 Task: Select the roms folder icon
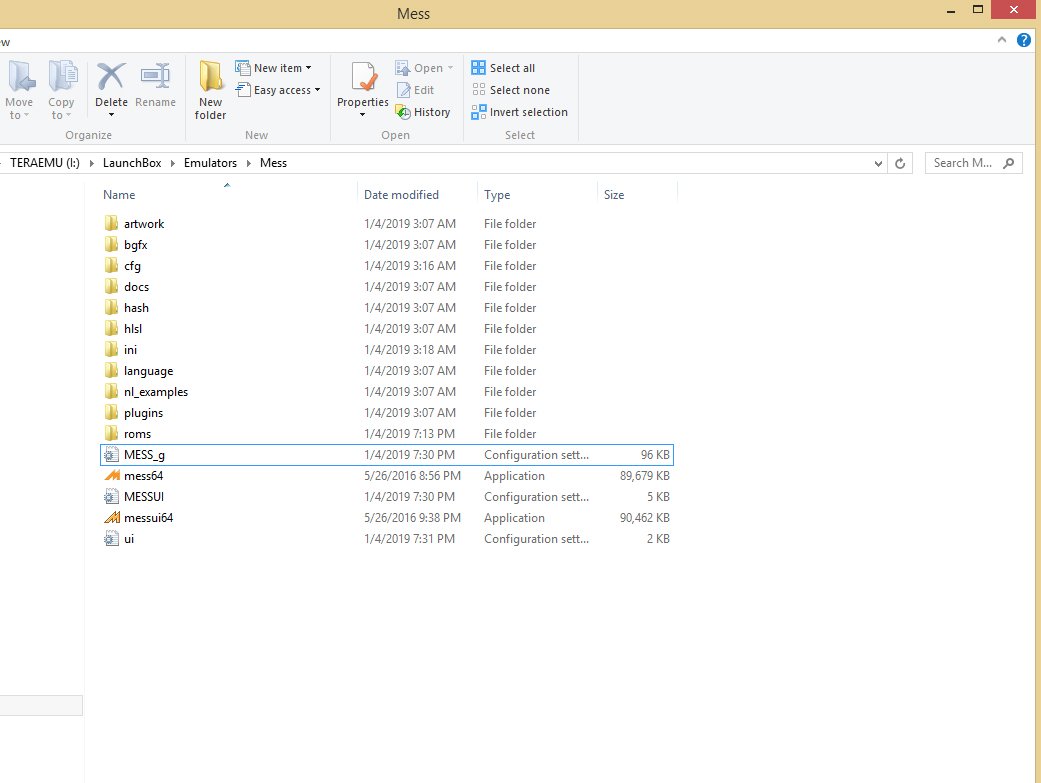(x=112, y=433)
